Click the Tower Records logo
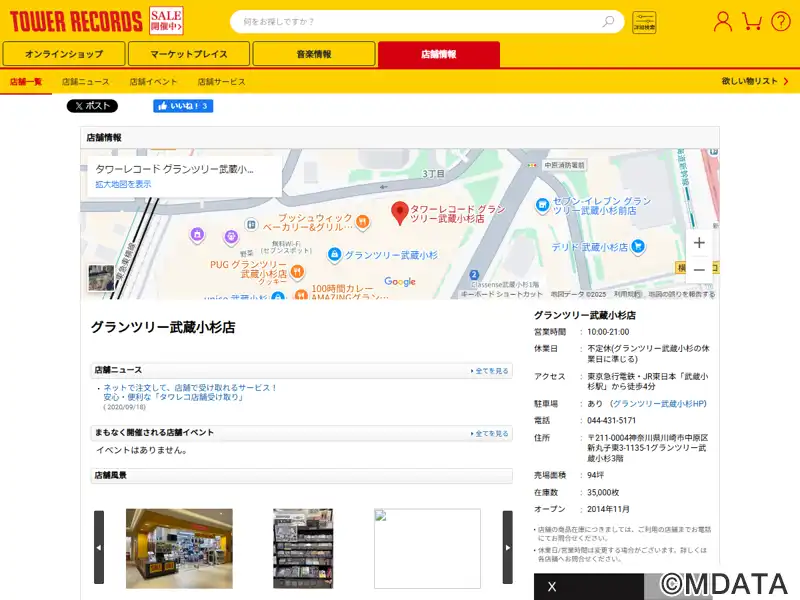Screen dimensions: 800x600 76,21
